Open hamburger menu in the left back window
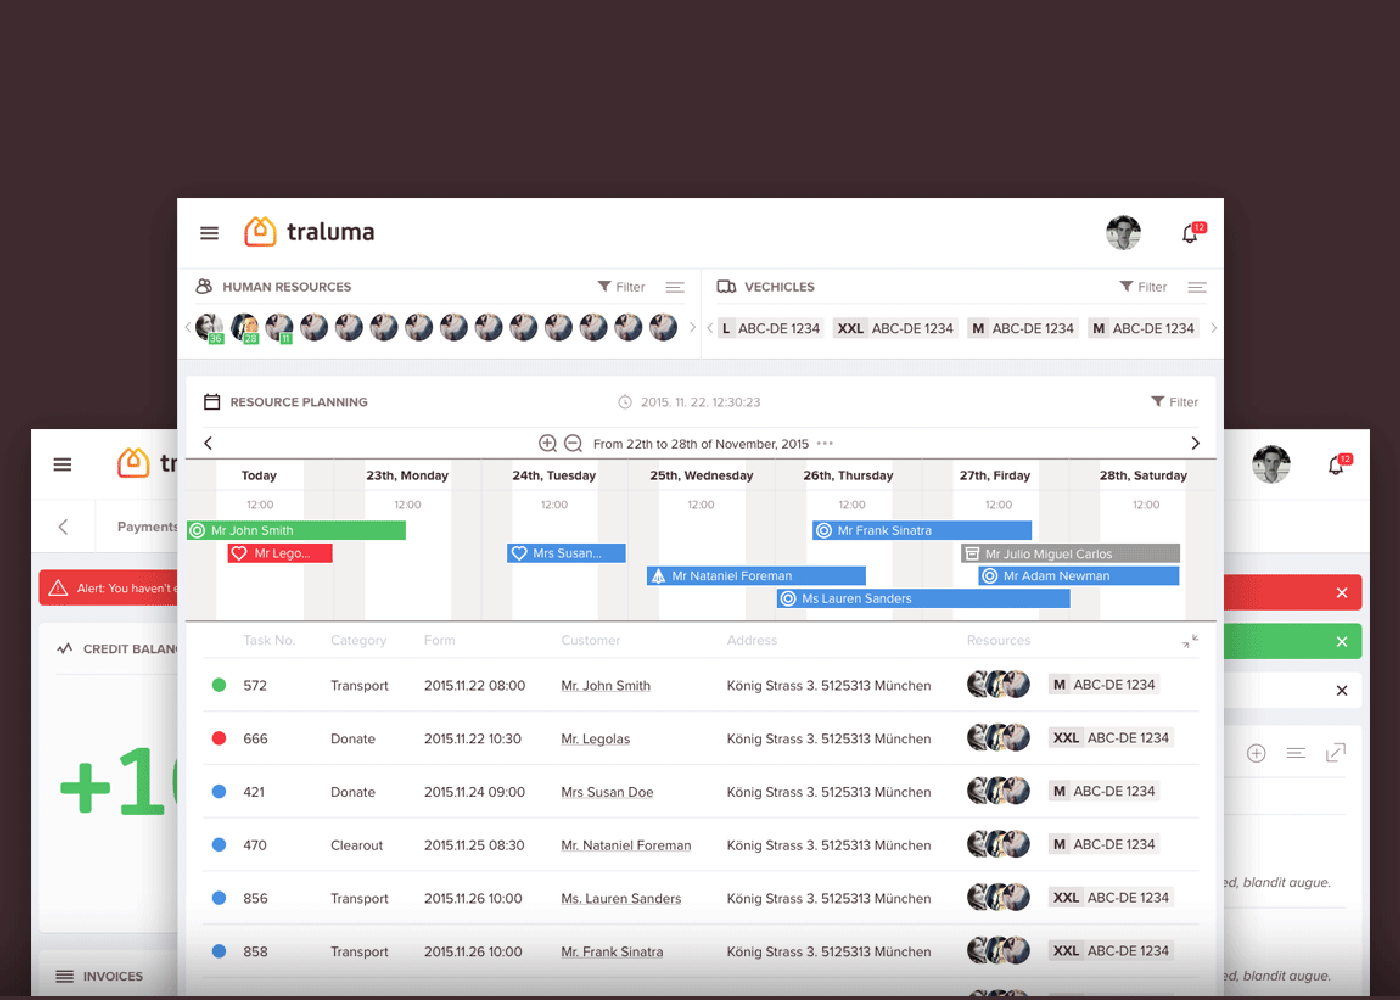This screenshot has height=1000, width=1400. coord(62,464)
